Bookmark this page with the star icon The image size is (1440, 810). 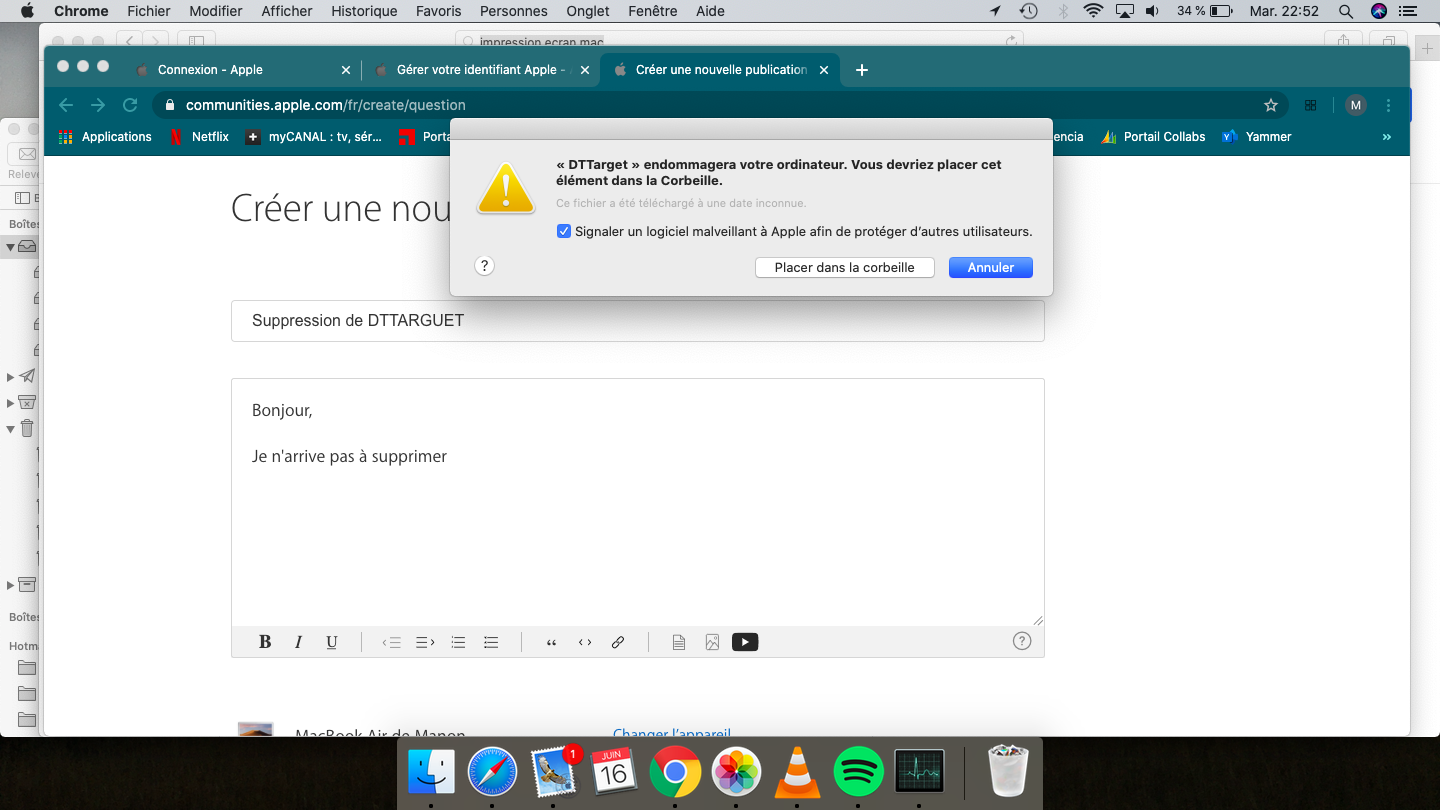1271,105
